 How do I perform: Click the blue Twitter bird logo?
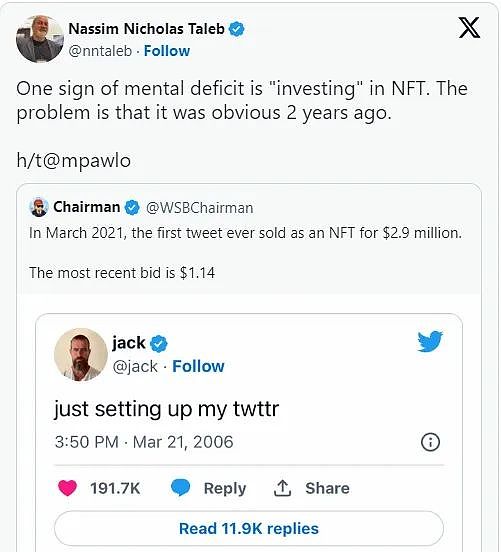point(430,341)
